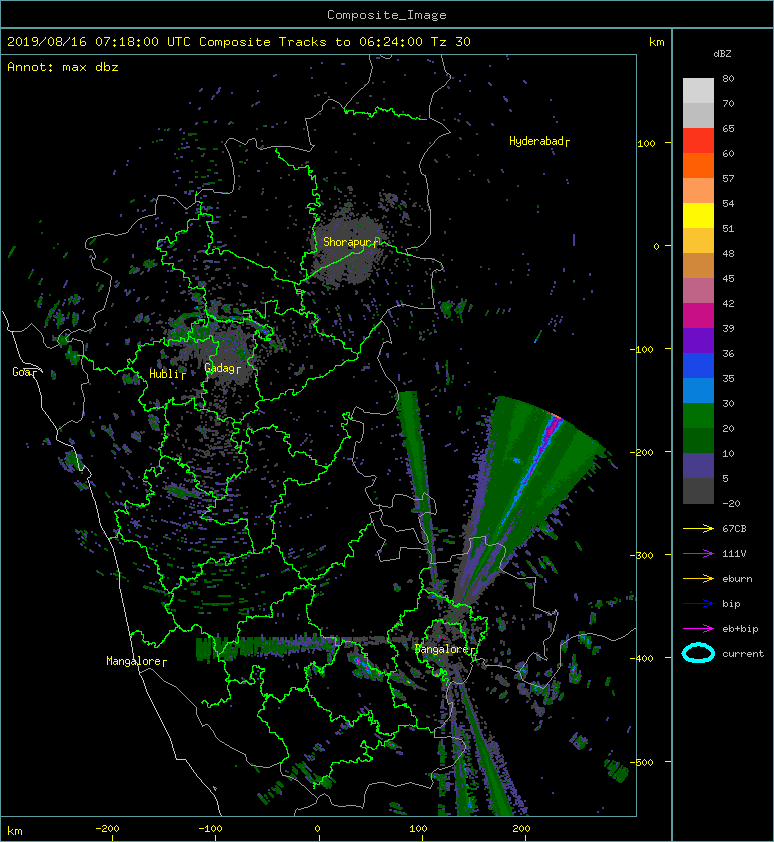Screen dimensions: 774x842
Task: Select the Bangalore city label
Action: click(443, 649)
